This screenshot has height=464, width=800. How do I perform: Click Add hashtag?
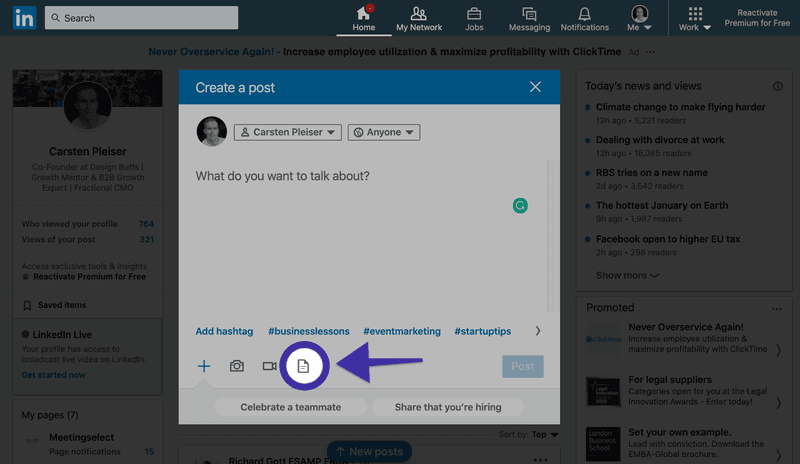224,331
